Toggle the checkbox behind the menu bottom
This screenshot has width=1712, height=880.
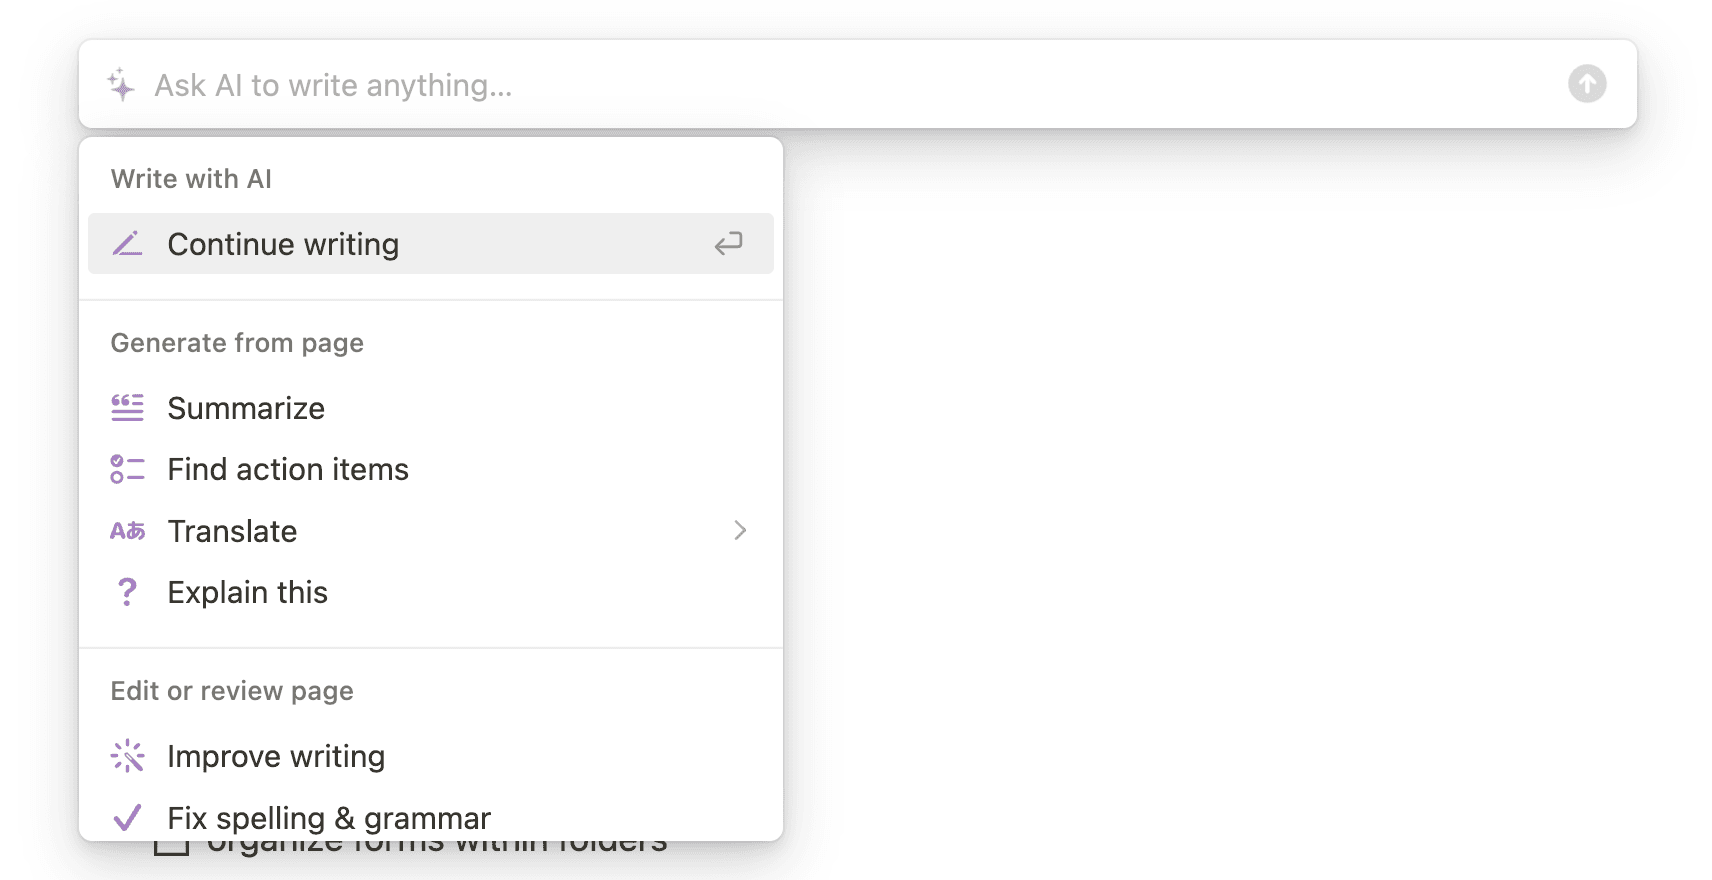click(x=172, y=846)
